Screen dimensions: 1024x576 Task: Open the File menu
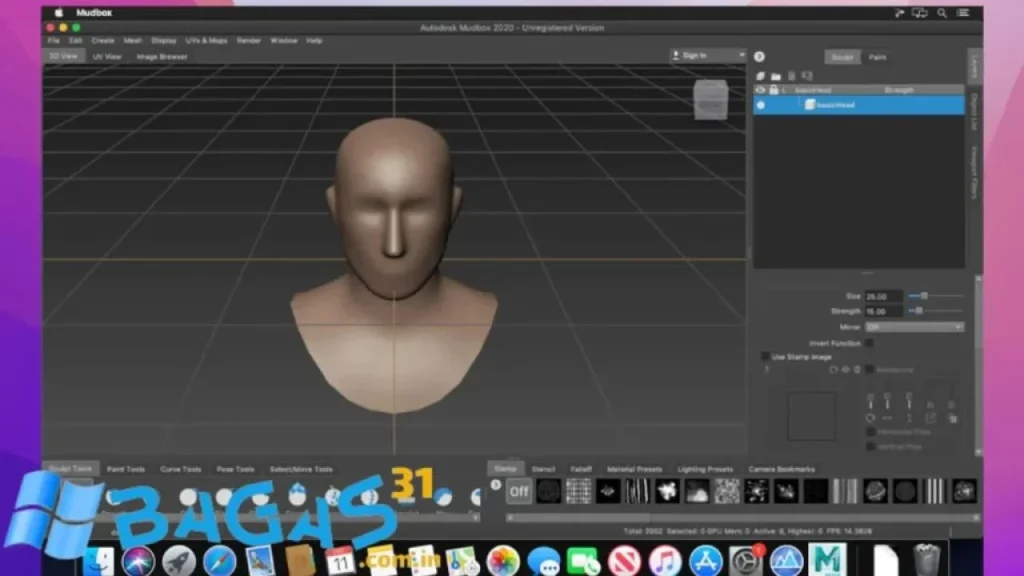click(53, 40)
